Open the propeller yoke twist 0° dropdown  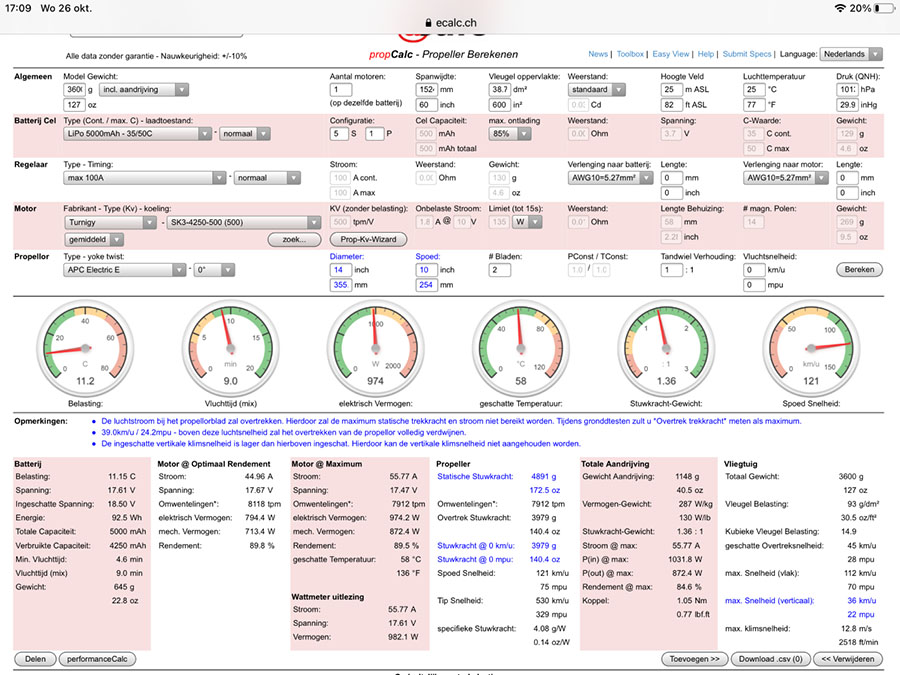(x=214, y=270)
